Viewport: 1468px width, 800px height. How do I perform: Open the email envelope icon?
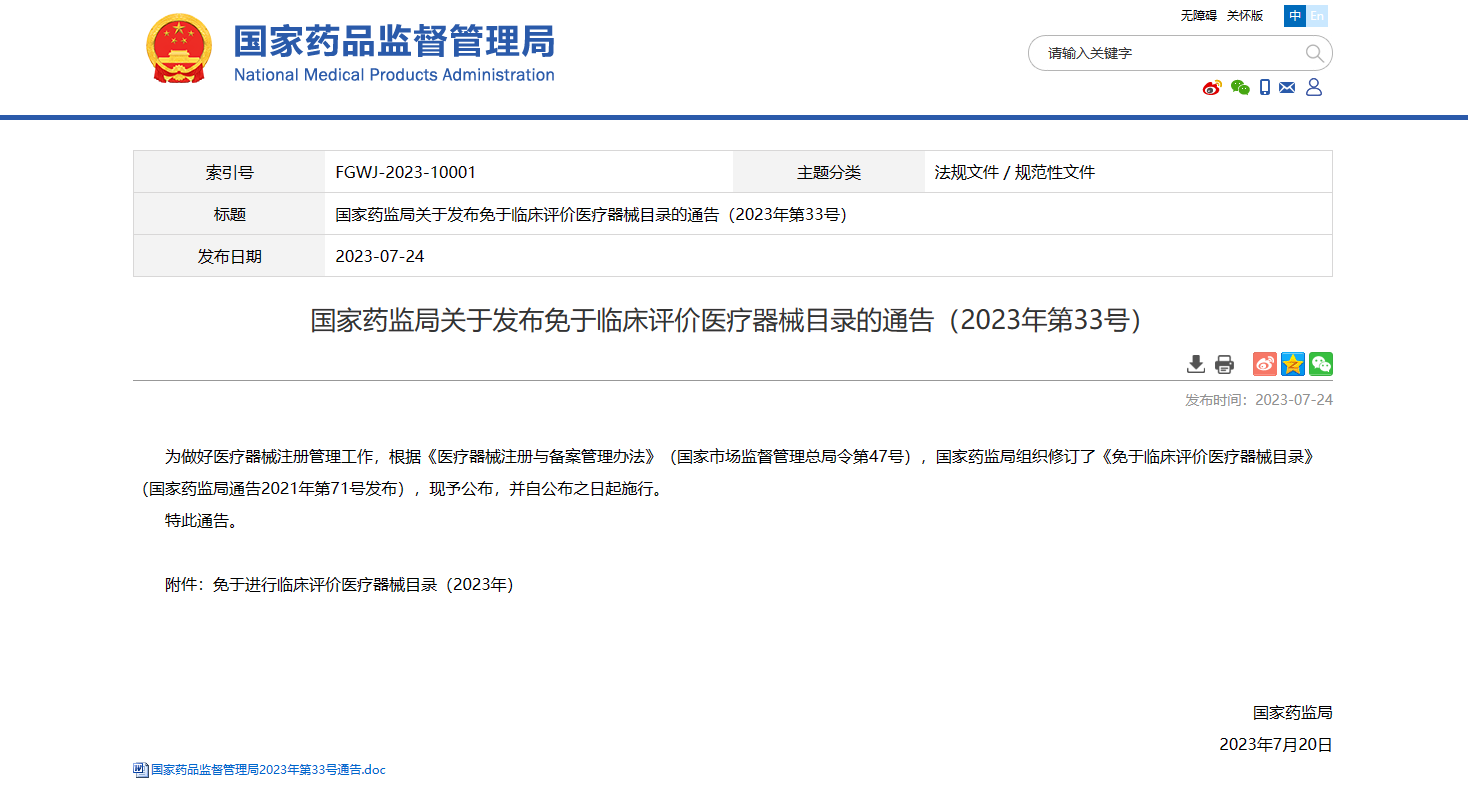coord(1287,88)
